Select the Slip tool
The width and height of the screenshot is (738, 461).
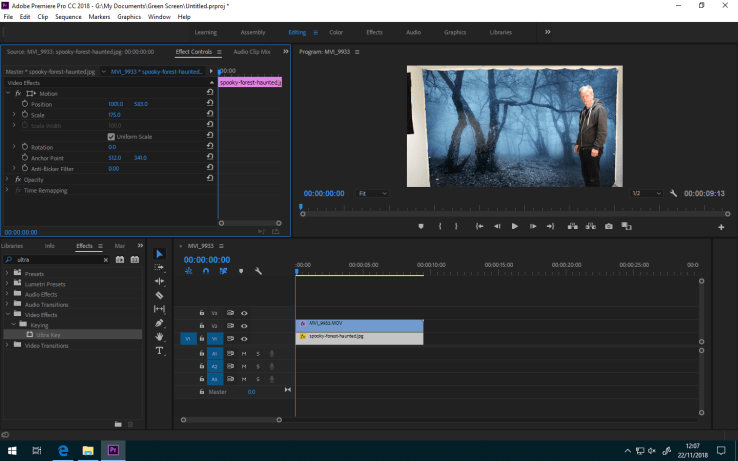click(159, 309)
